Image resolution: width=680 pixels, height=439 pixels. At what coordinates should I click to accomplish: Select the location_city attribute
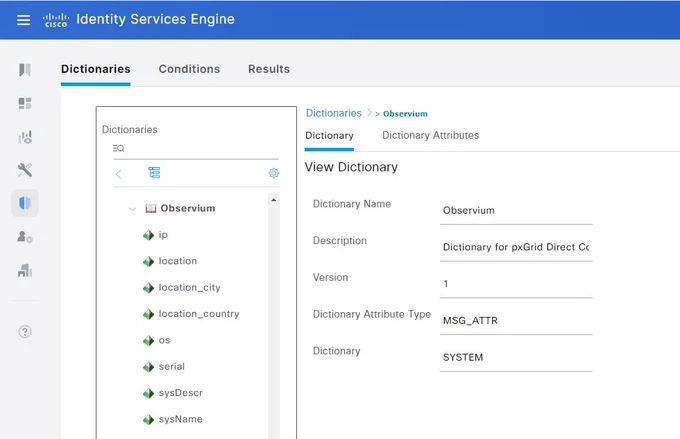[190, 288]
